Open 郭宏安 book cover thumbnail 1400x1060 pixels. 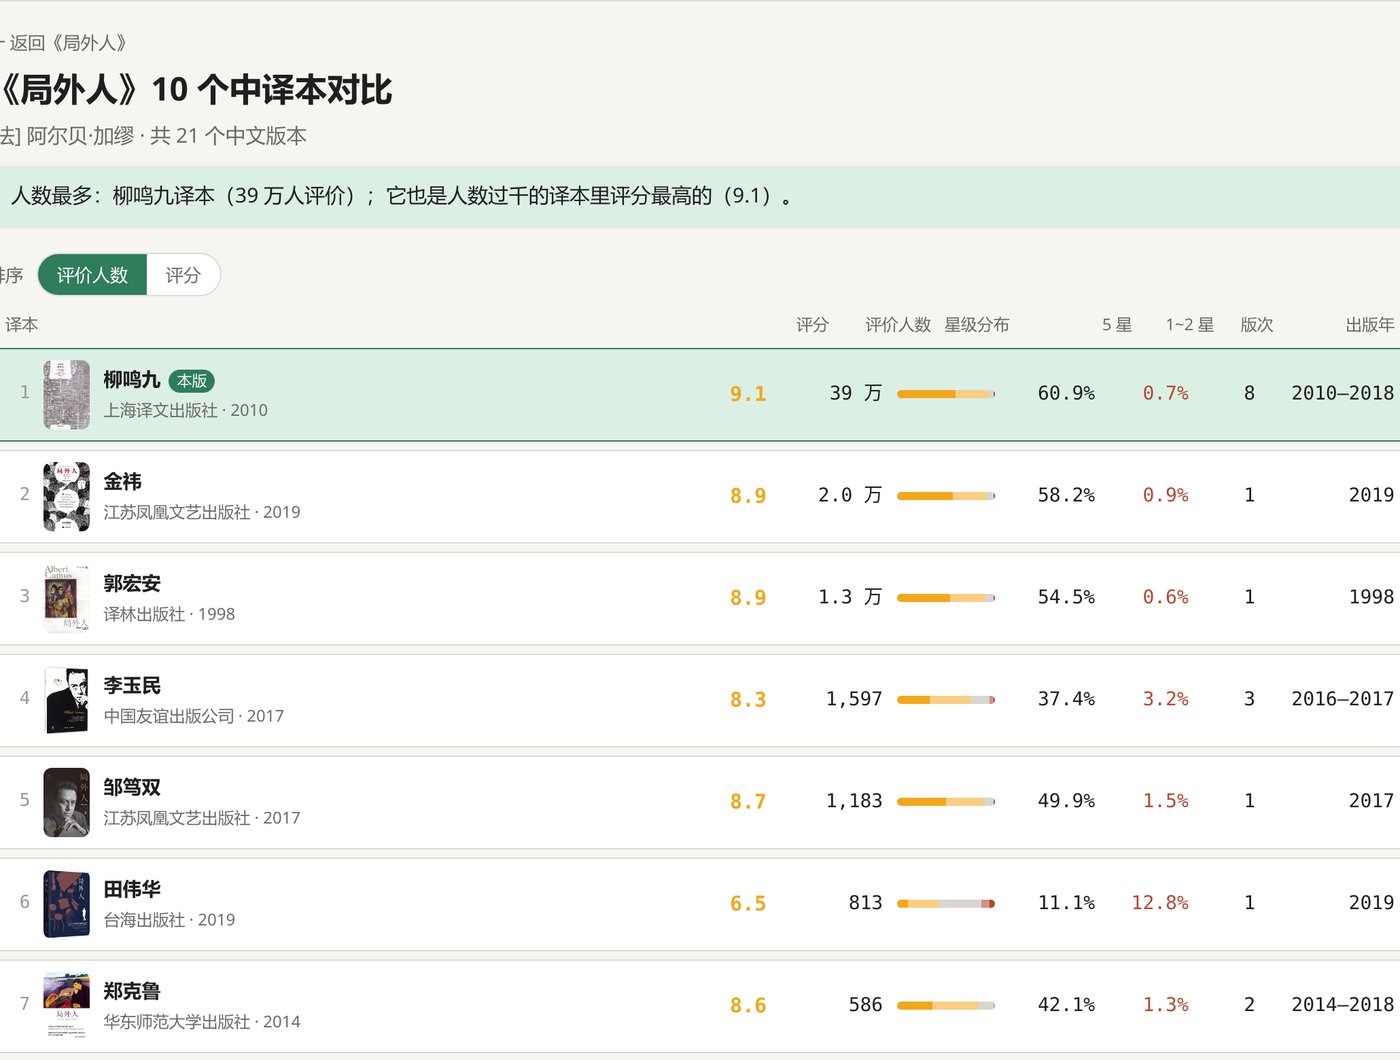[x=67, y=599]
